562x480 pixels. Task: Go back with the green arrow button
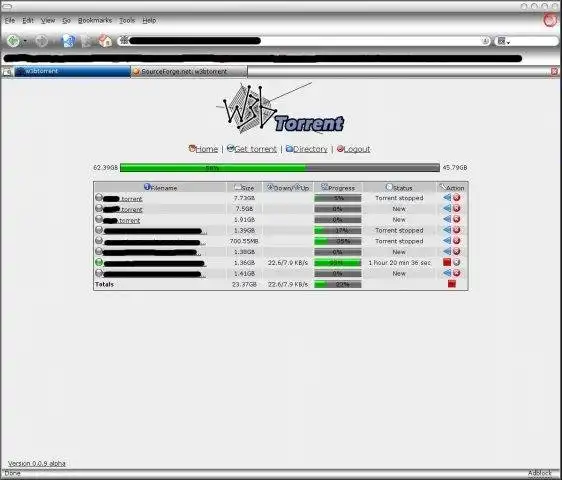coord(13,41)
